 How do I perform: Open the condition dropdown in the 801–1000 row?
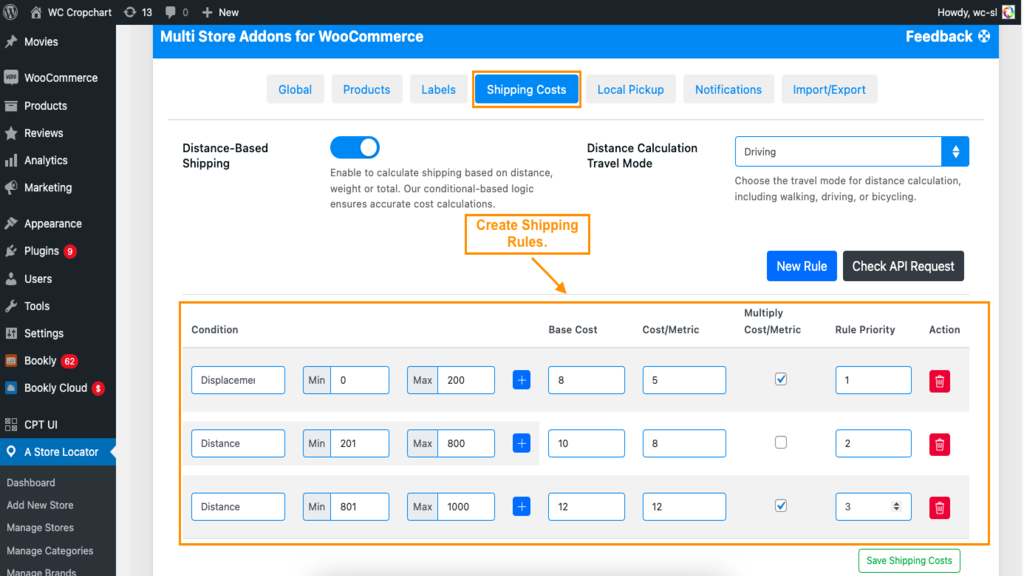click(238, 507)
